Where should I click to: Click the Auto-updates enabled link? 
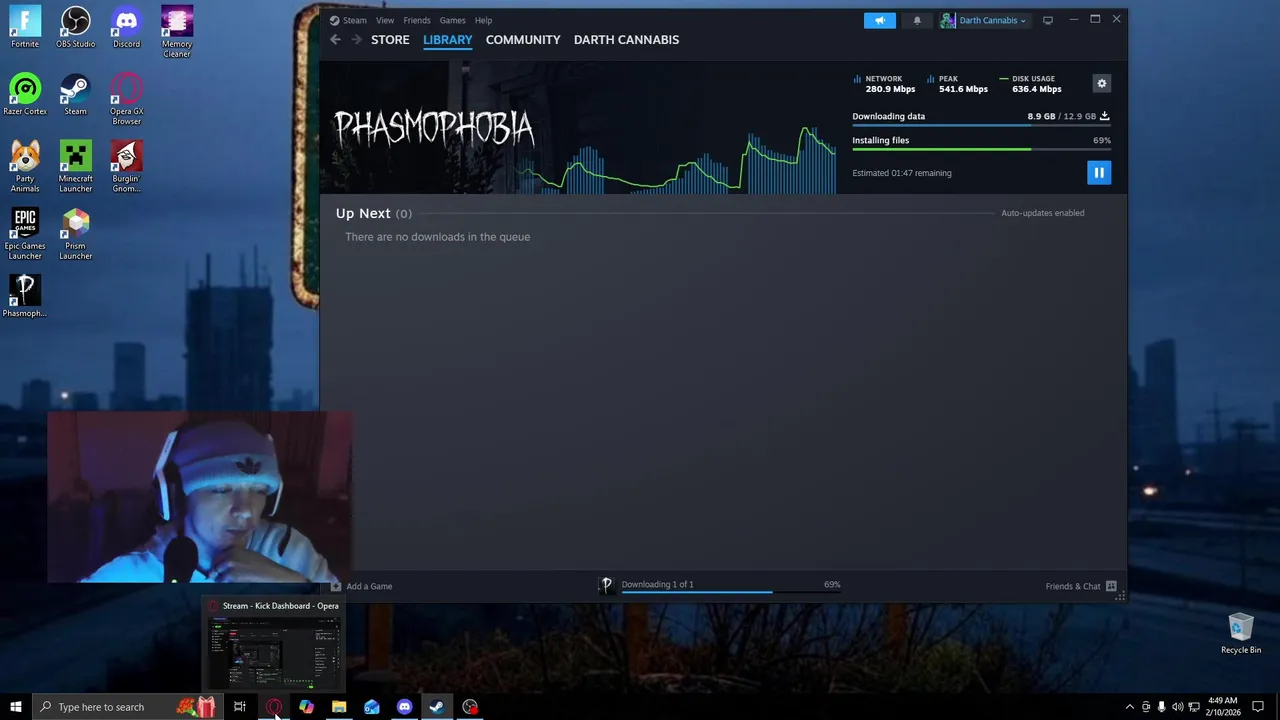[x=1042, y=213]
